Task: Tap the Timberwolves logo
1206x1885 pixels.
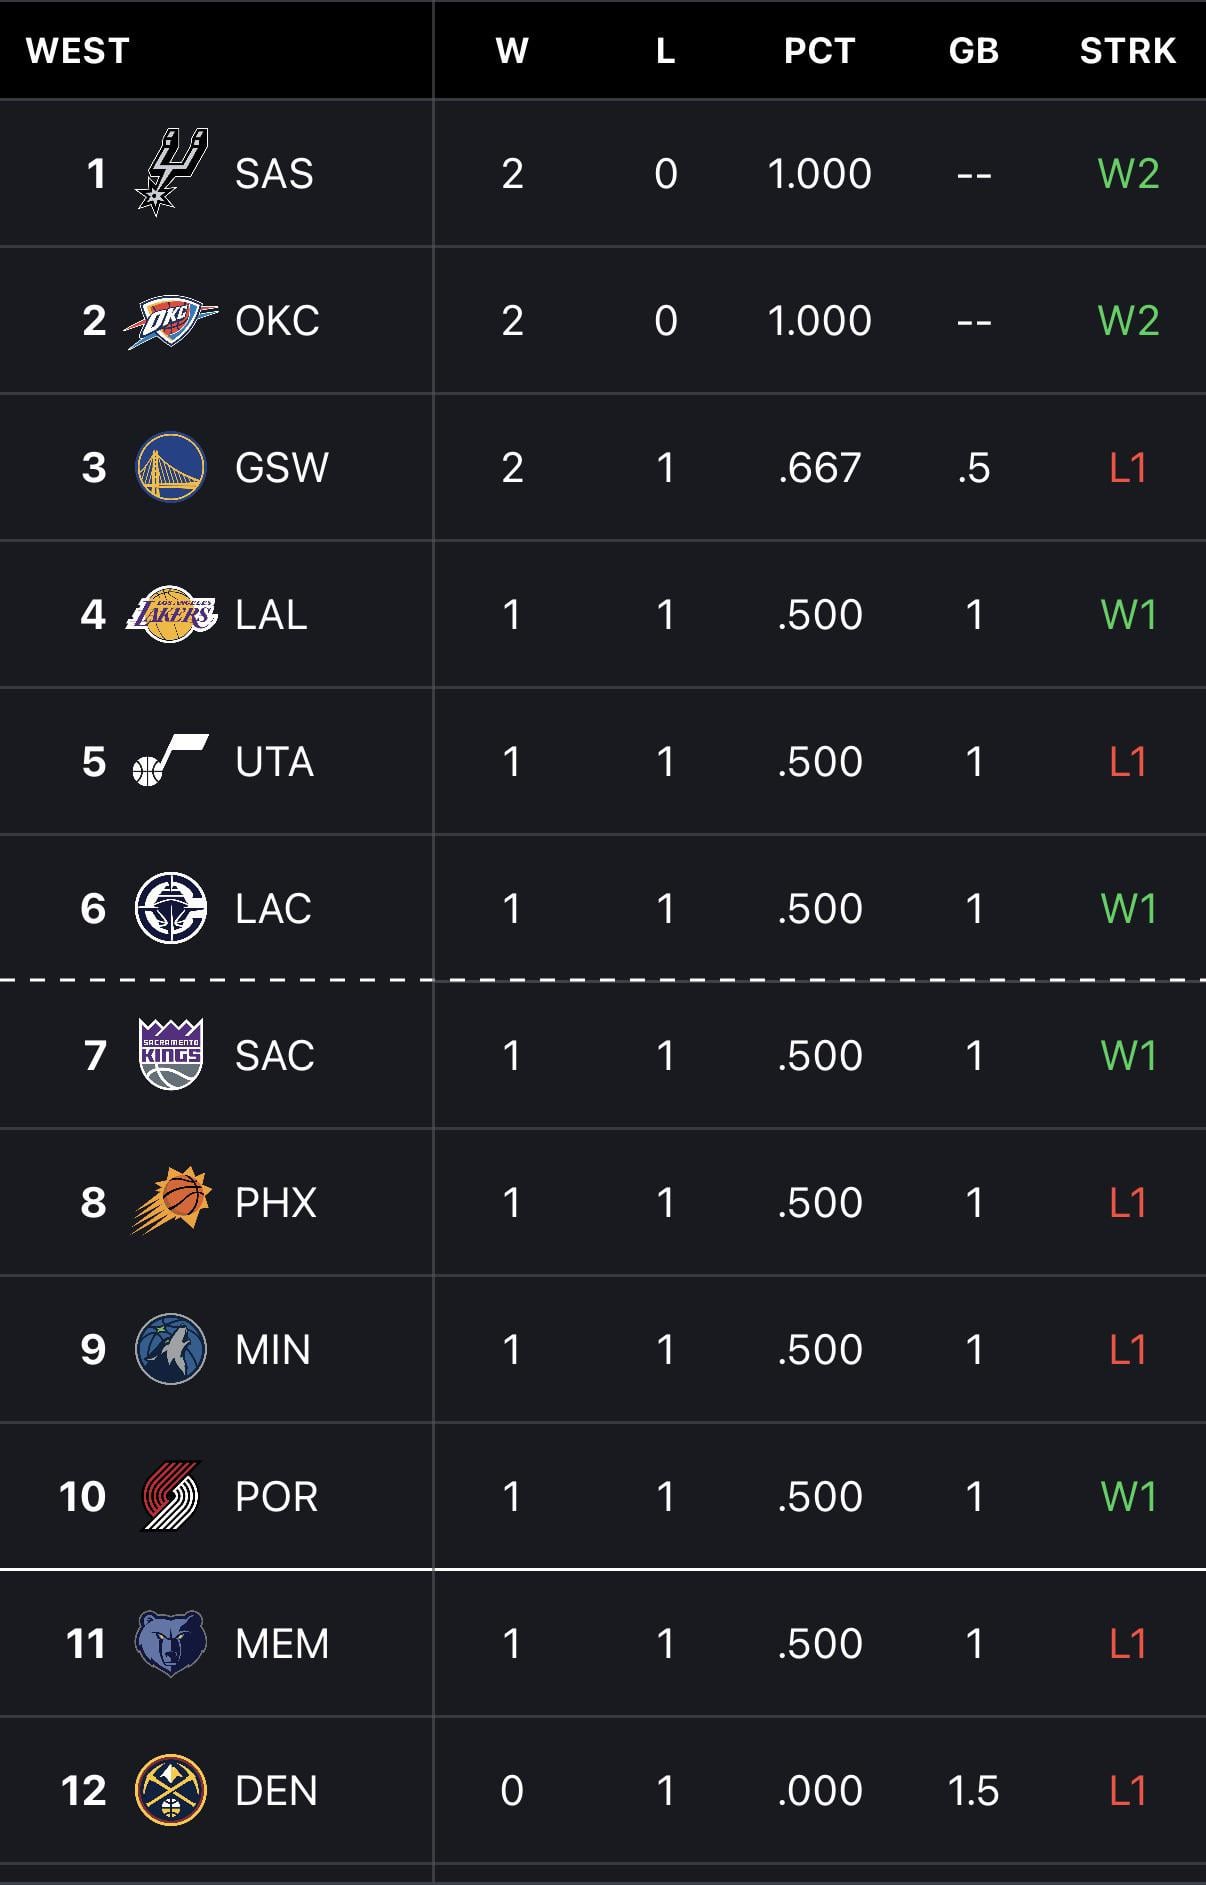Action: point(171,1348)
